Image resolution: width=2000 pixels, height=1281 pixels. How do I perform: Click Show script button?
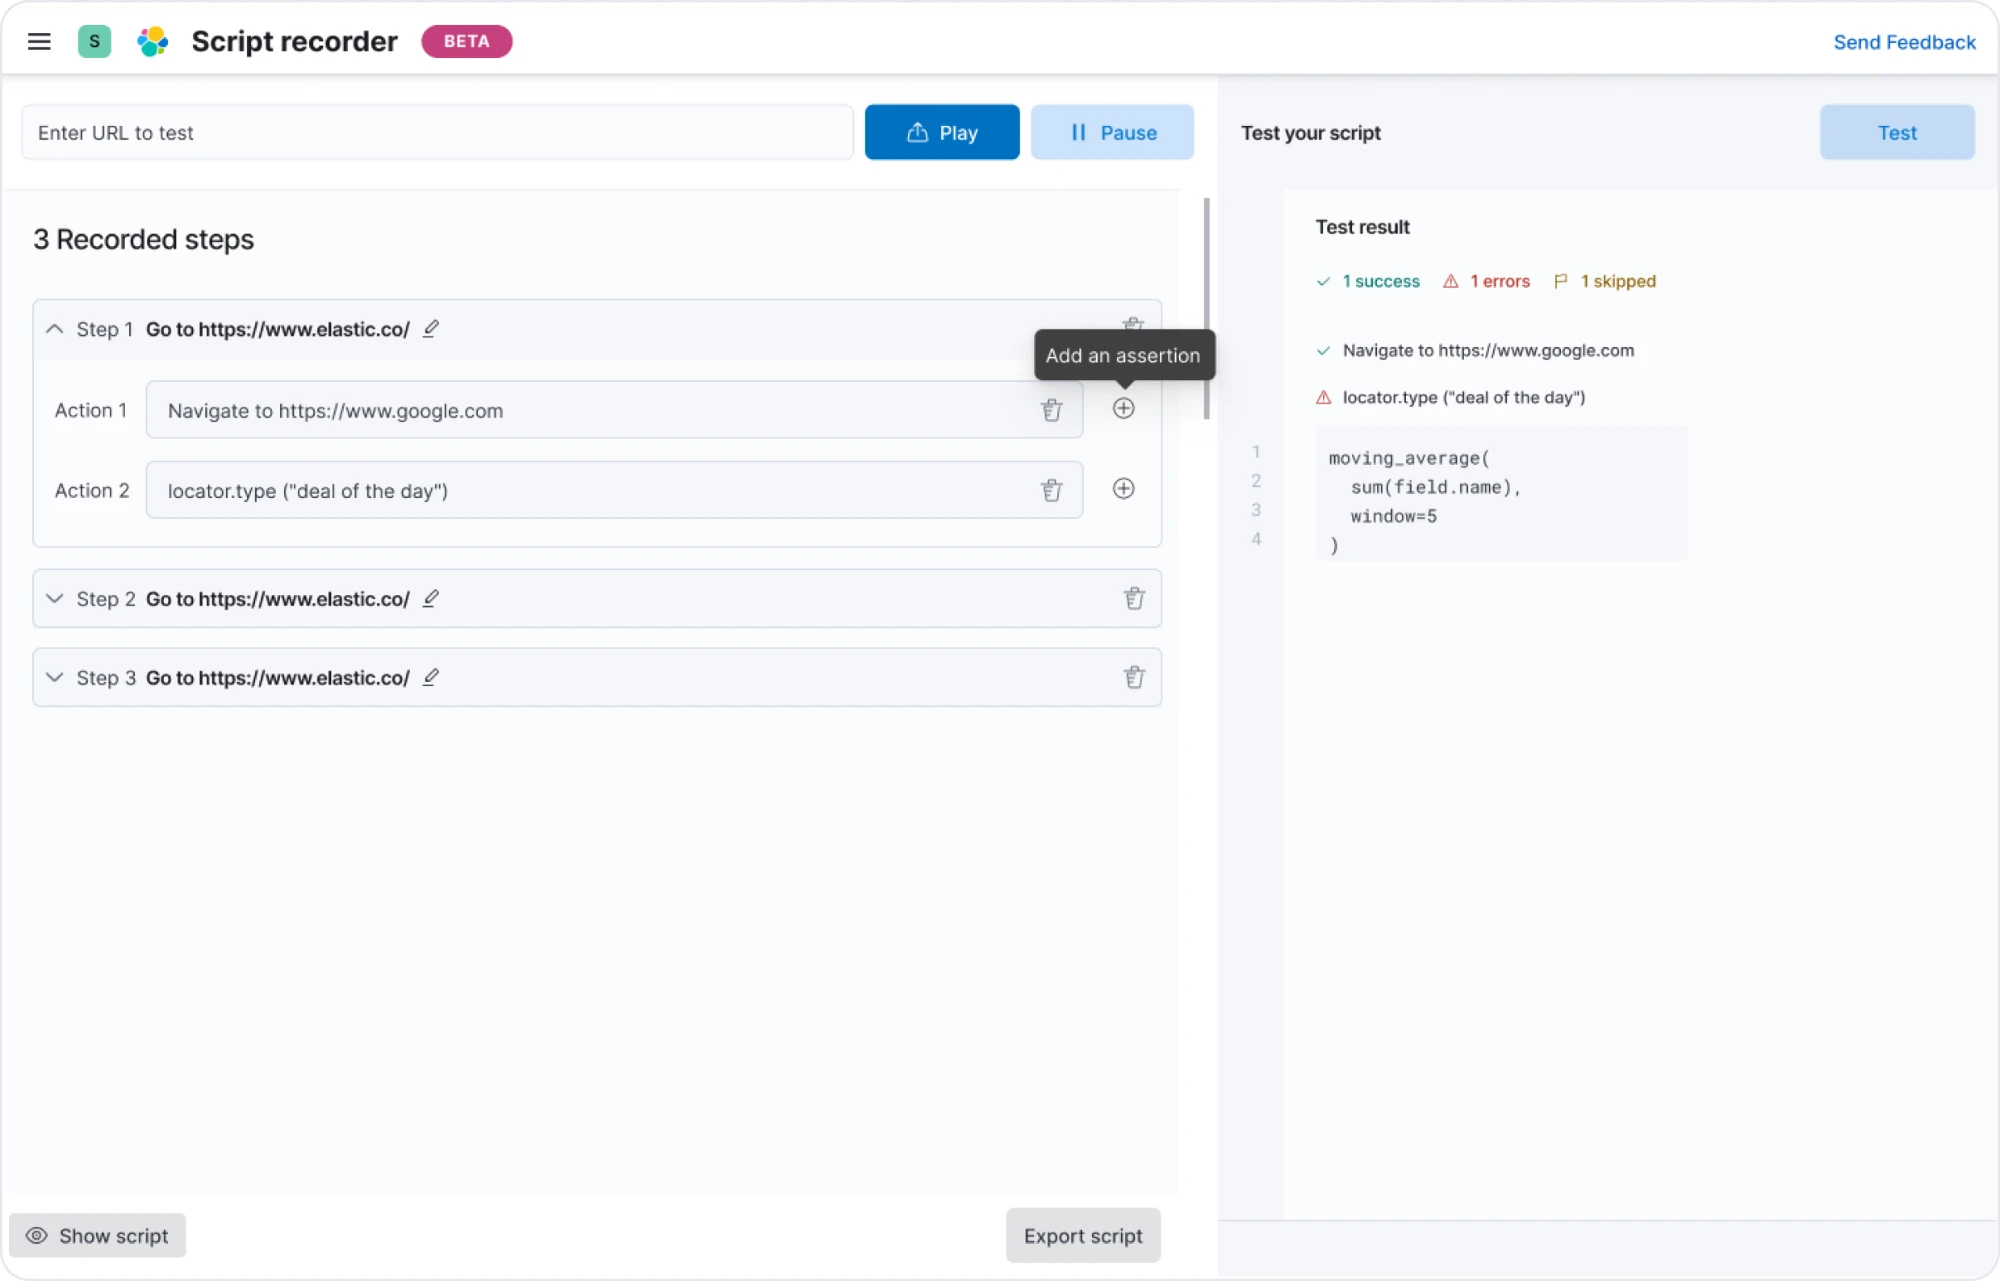point(97,1236)
